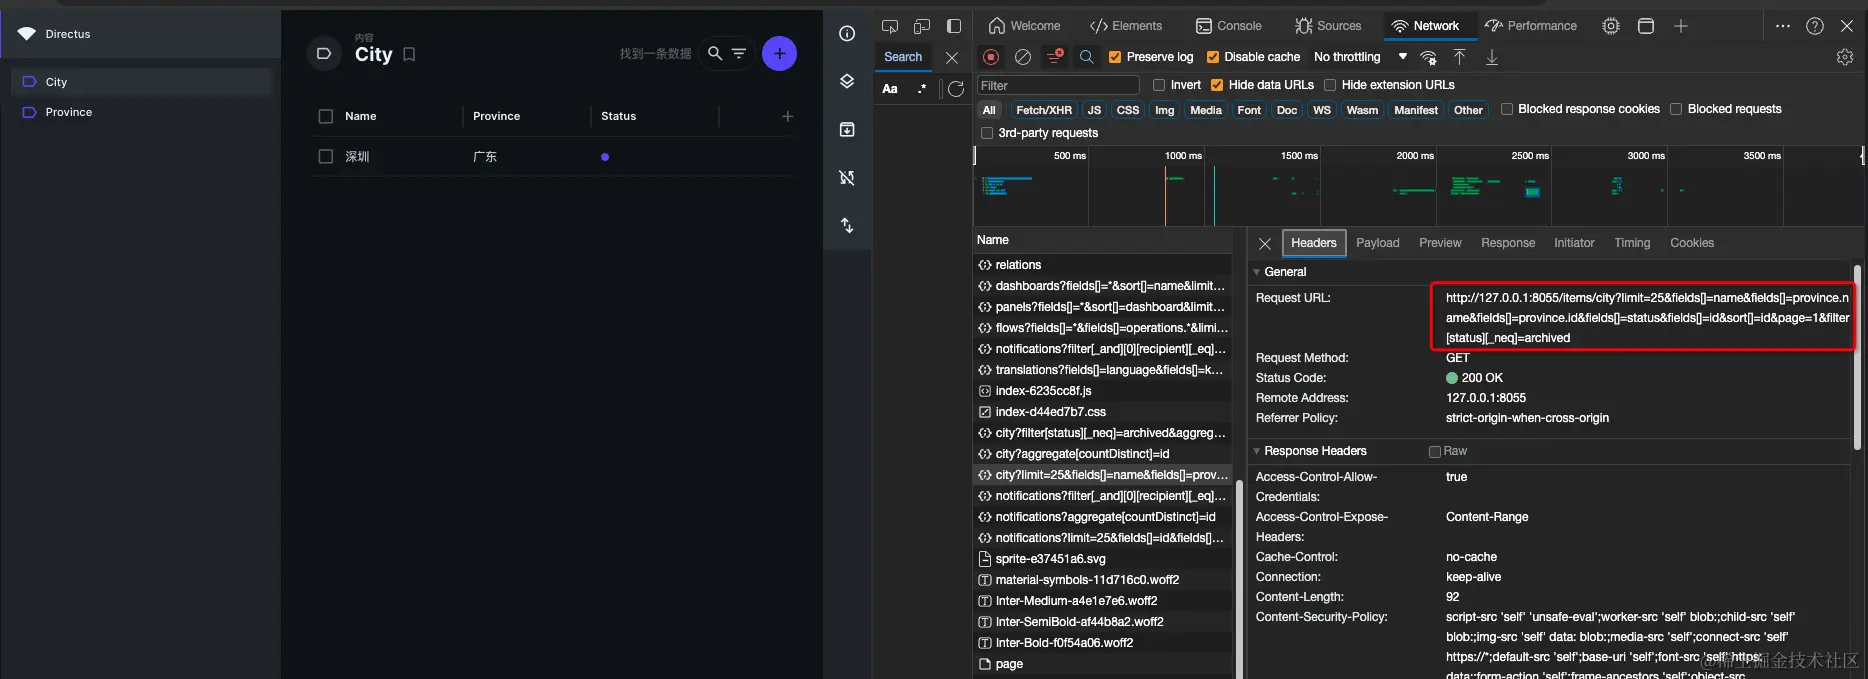Viewport: 1868px width, 679px height.
Task: Open Province collection in sidebar
Action: point(69,113)
